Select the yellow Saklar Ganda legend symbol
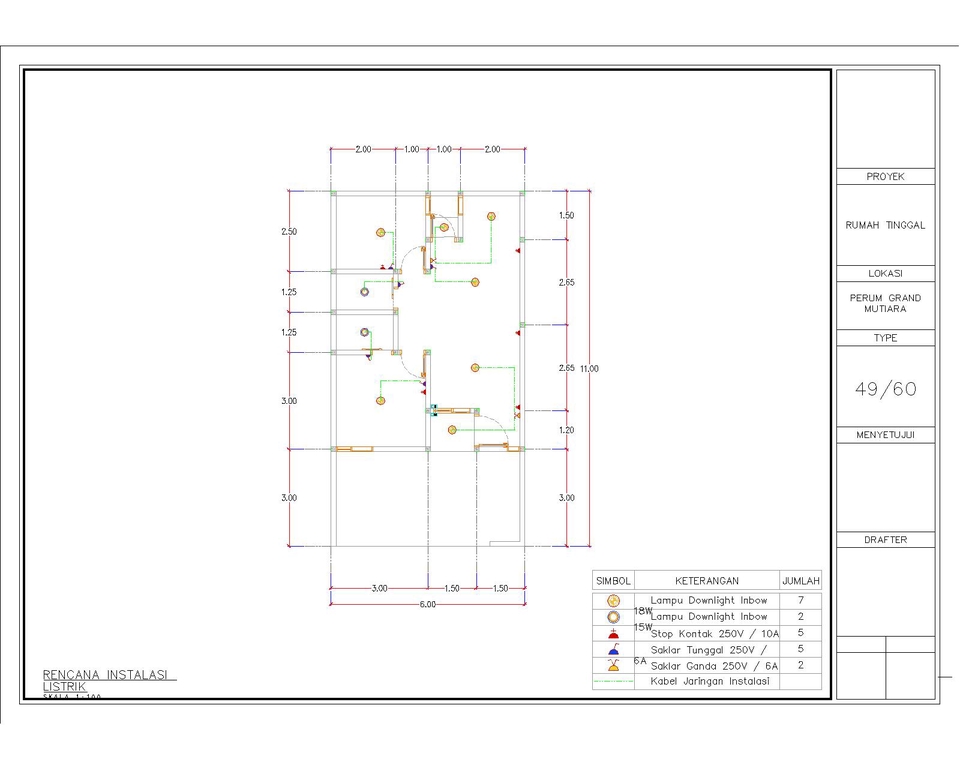960x768 pixels. [612, 665]
